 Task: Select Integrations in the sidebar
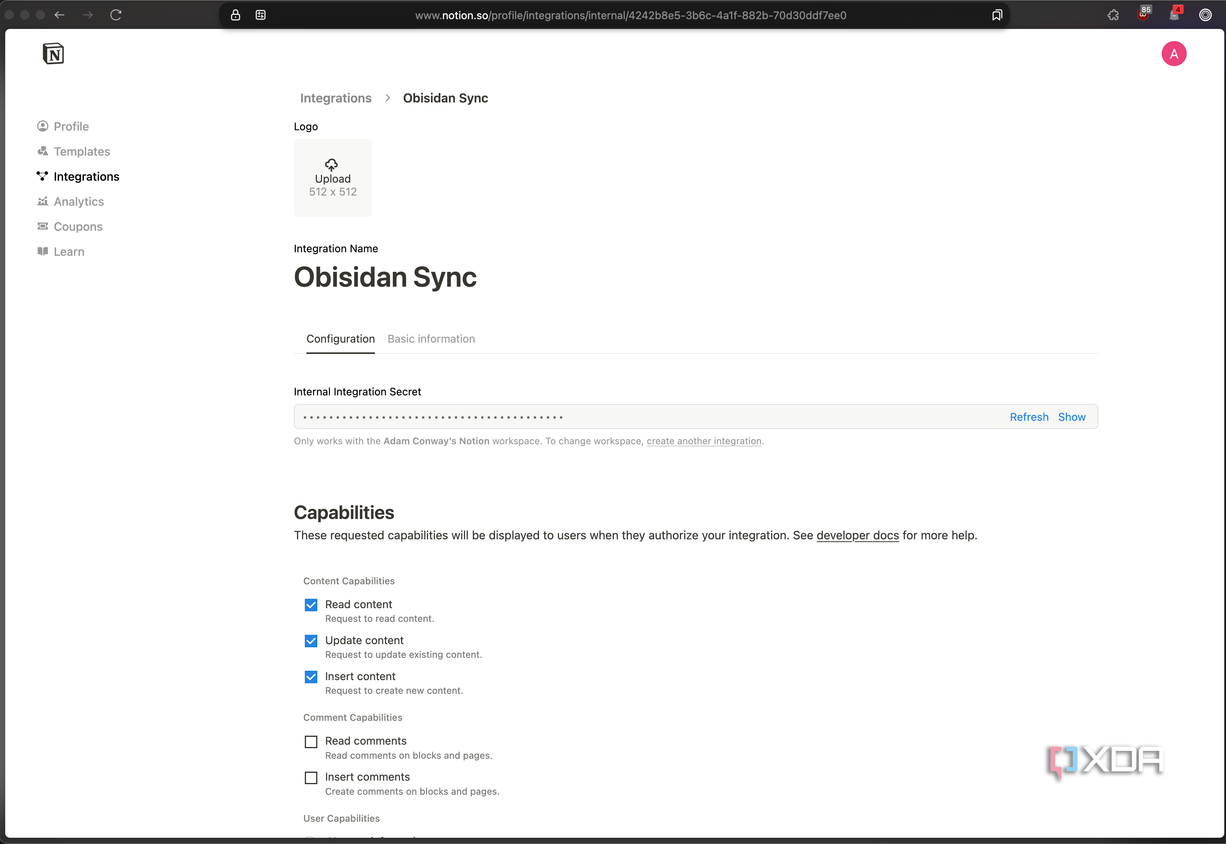pos(86,176)
